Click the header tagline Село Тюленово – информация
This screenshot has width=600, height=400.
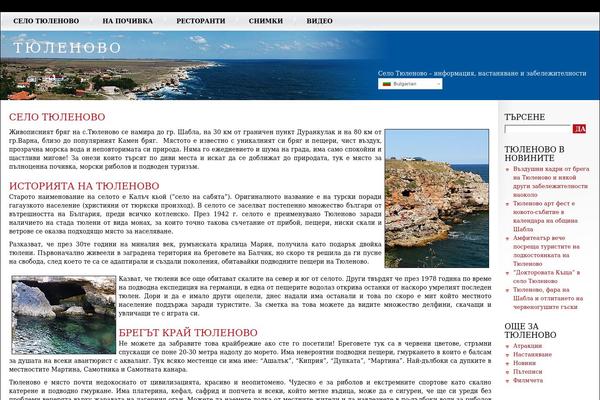coord(482,73)
